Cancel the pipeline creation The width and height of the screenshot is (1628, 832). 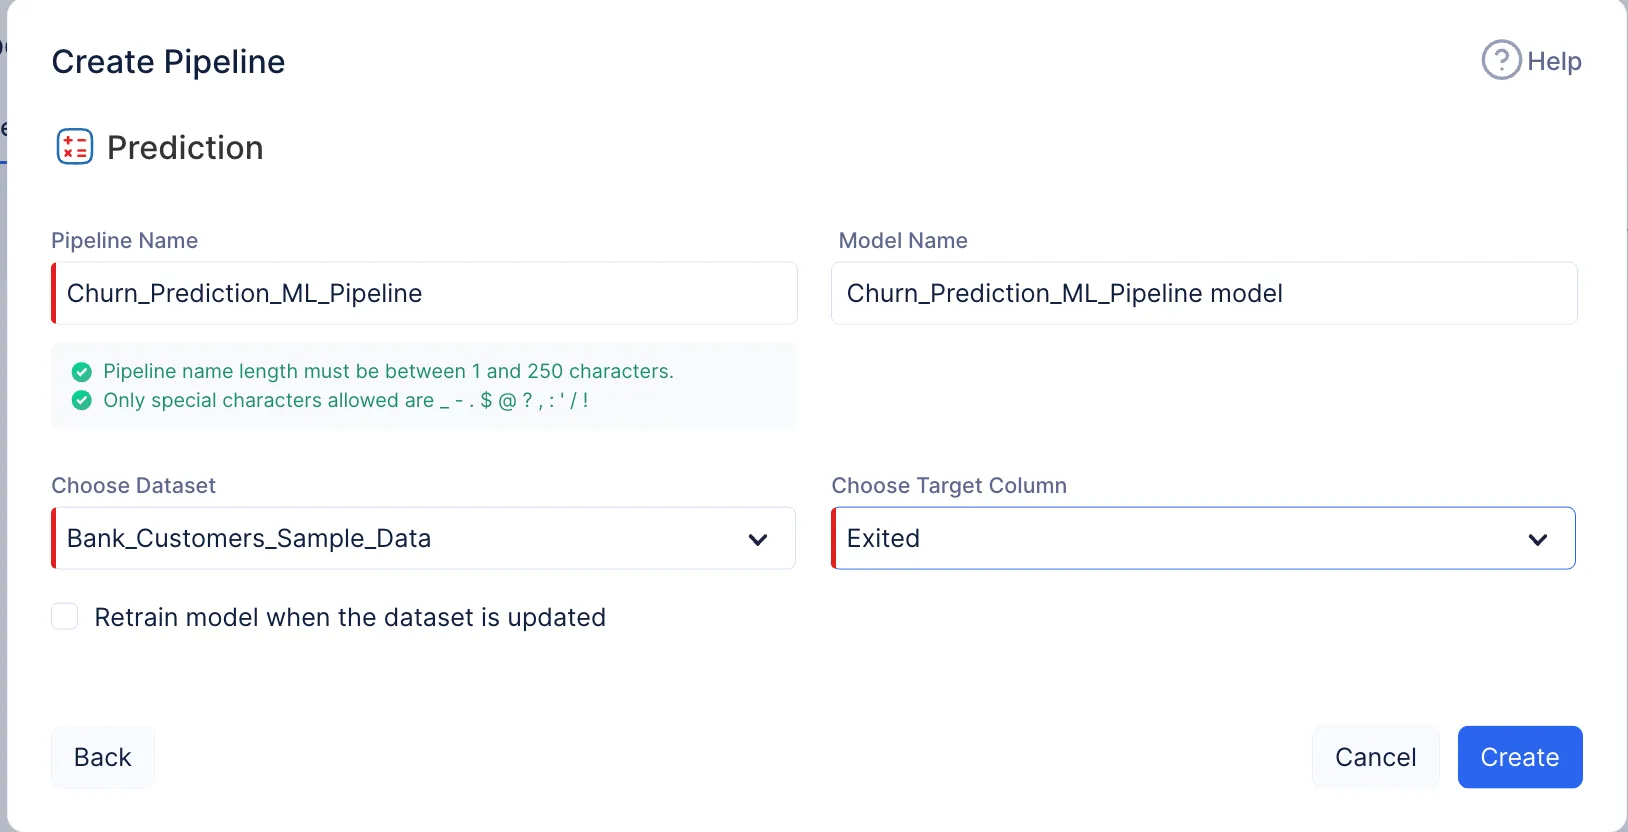[x=1375, y=757]
